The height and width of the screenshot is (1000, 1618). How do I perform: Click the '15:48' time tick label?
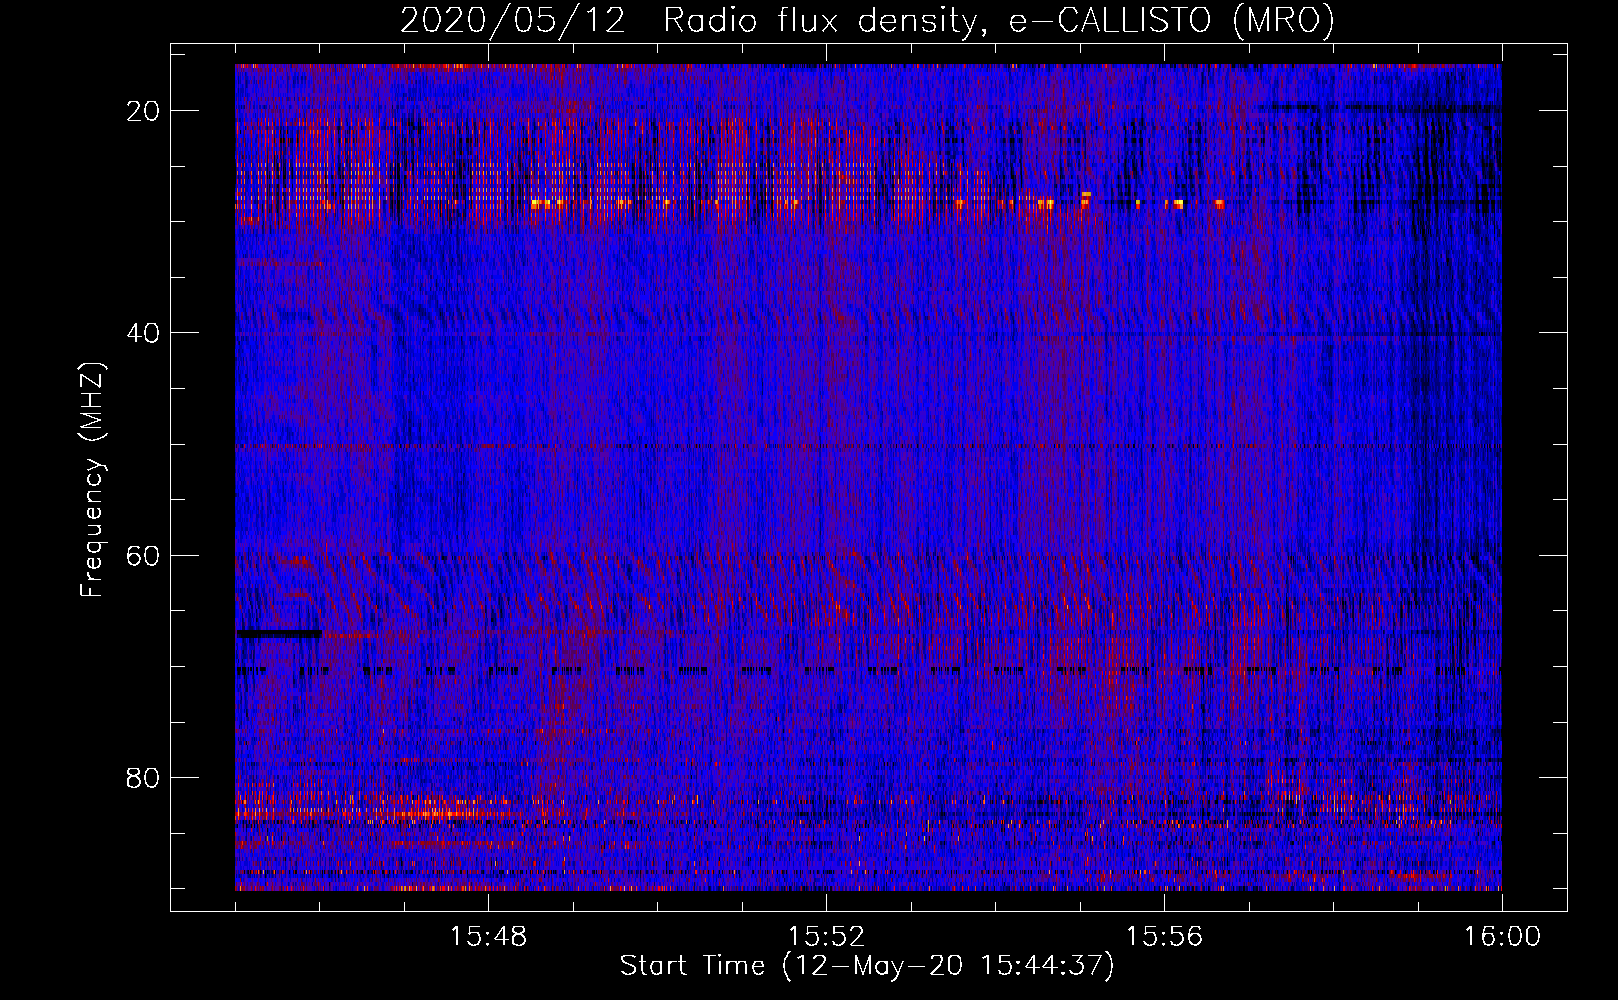[488, 937]
